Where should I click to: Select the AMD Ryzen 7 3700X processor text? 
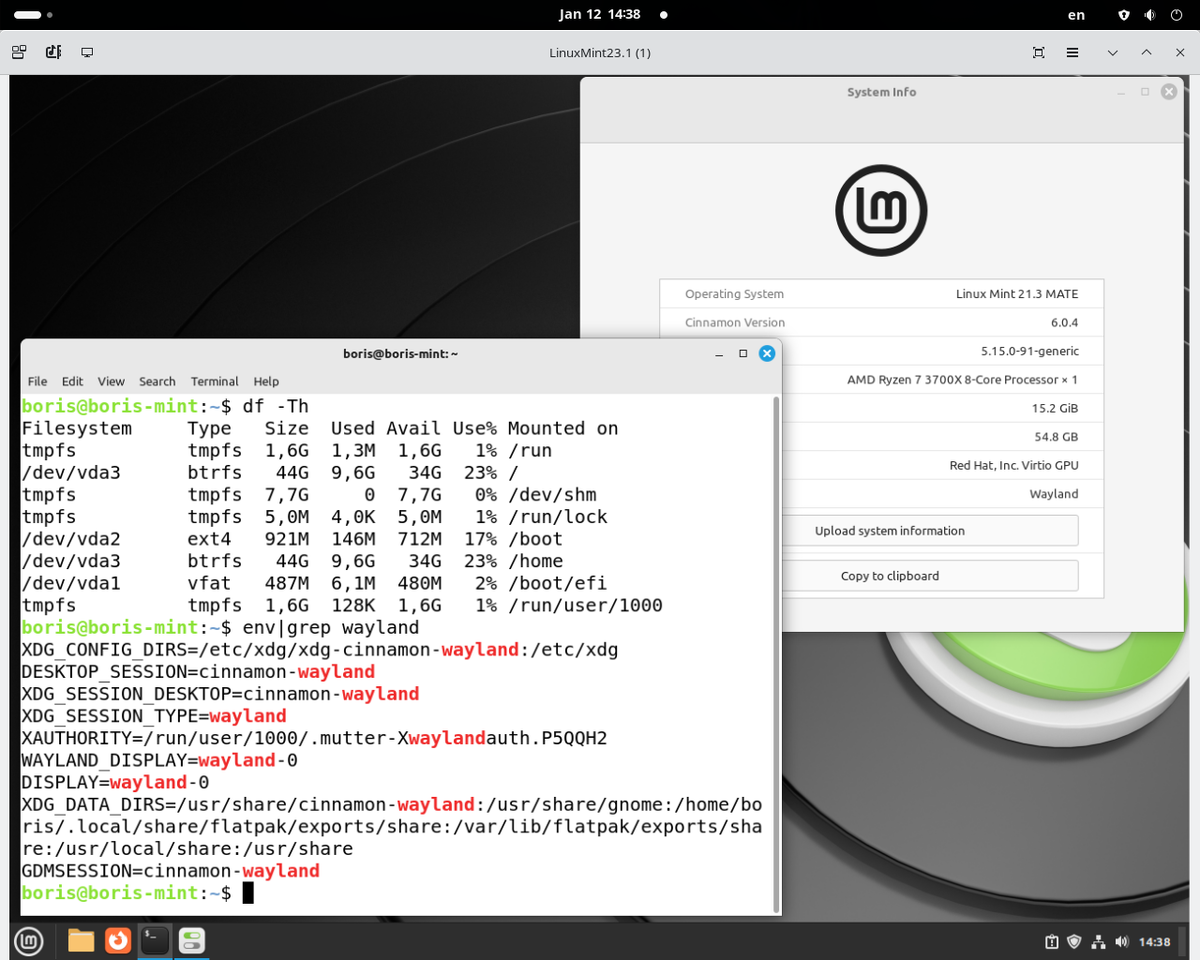click(962, 379)
